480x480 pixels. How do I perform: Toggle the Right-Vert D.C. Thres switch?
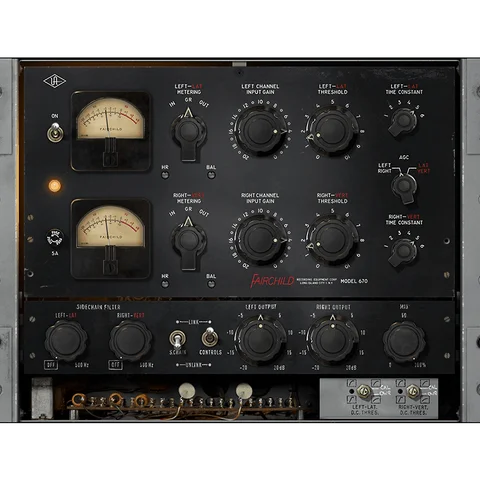(413, 391)
